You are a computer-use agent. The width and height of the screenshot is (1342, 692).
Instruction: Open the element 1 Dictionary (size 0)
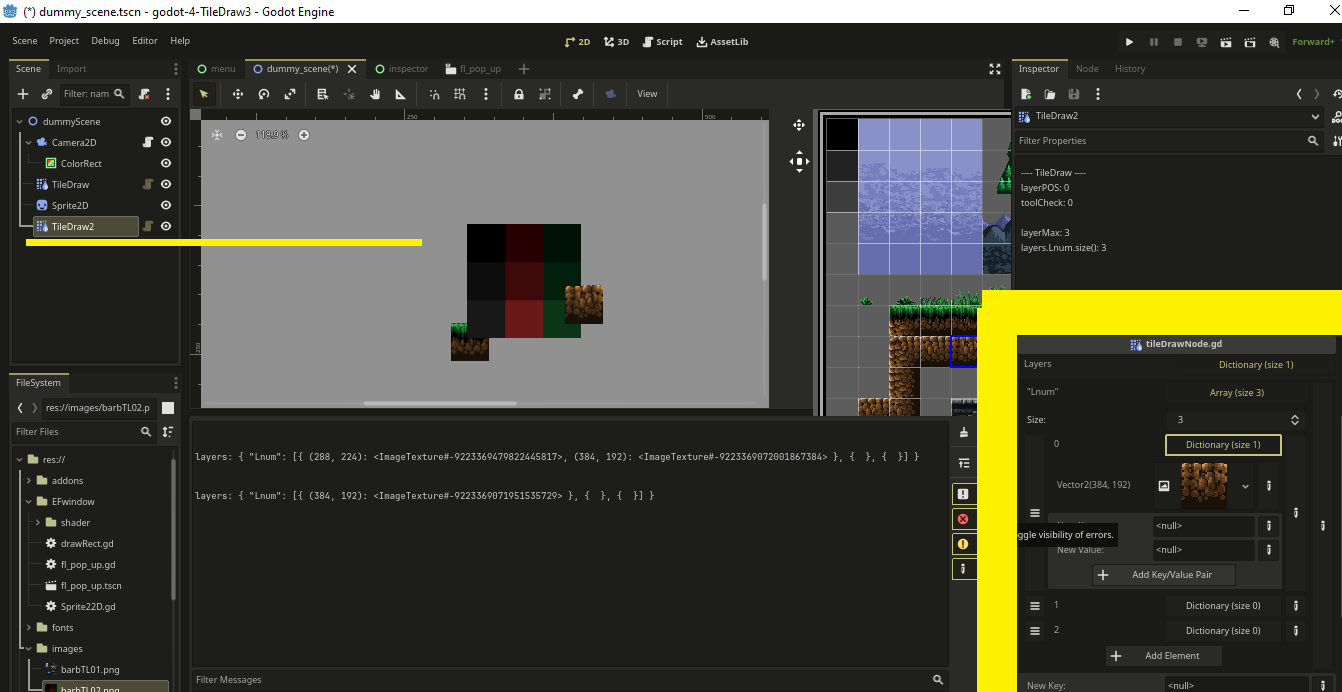click(1223, 605)
